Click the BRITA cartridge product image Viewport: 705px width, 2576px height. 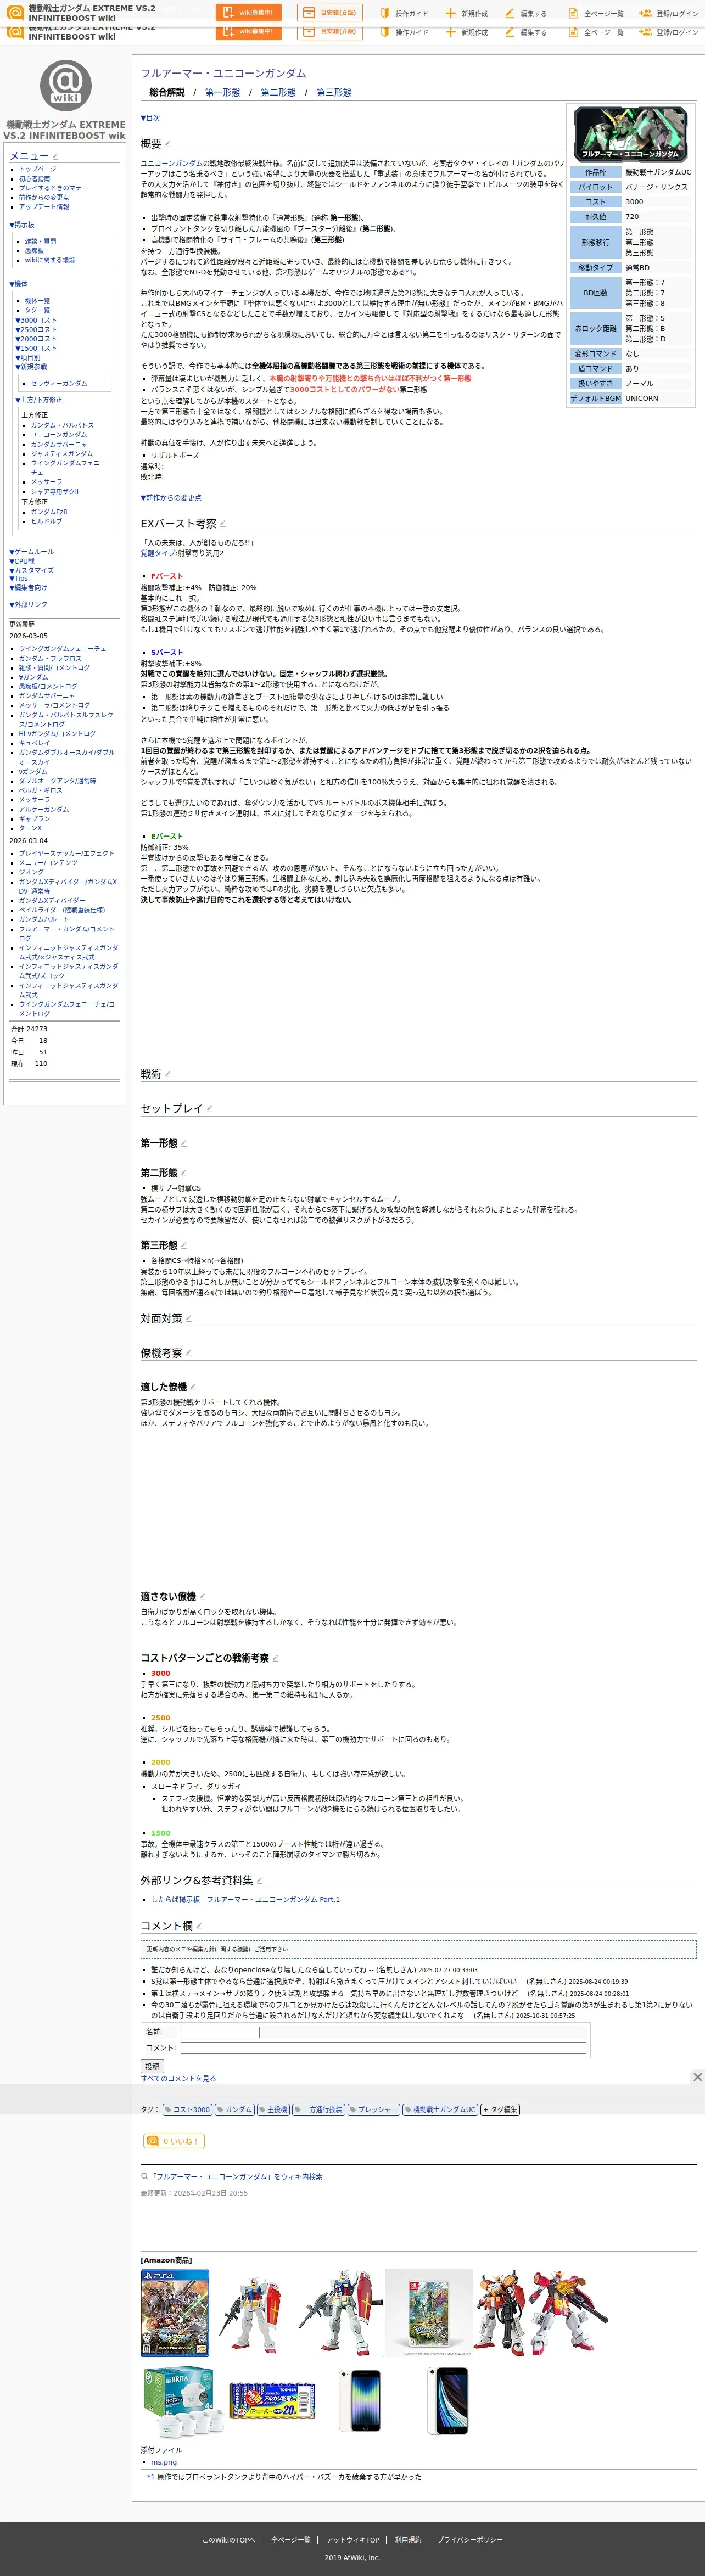tap(183, 2401)
